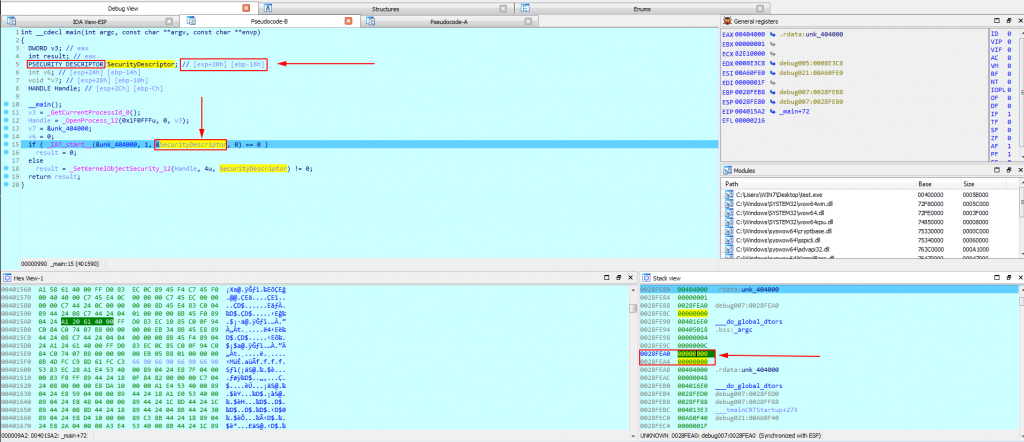
Task: Close the Enums tab
Action: coord(758,8)
